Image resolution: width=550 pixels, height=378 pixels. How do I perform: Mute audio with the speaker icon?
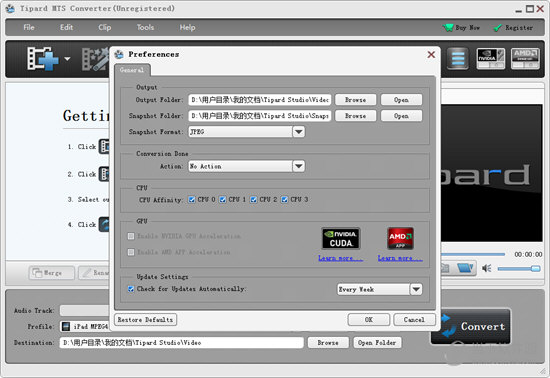(x=487, y=268)
